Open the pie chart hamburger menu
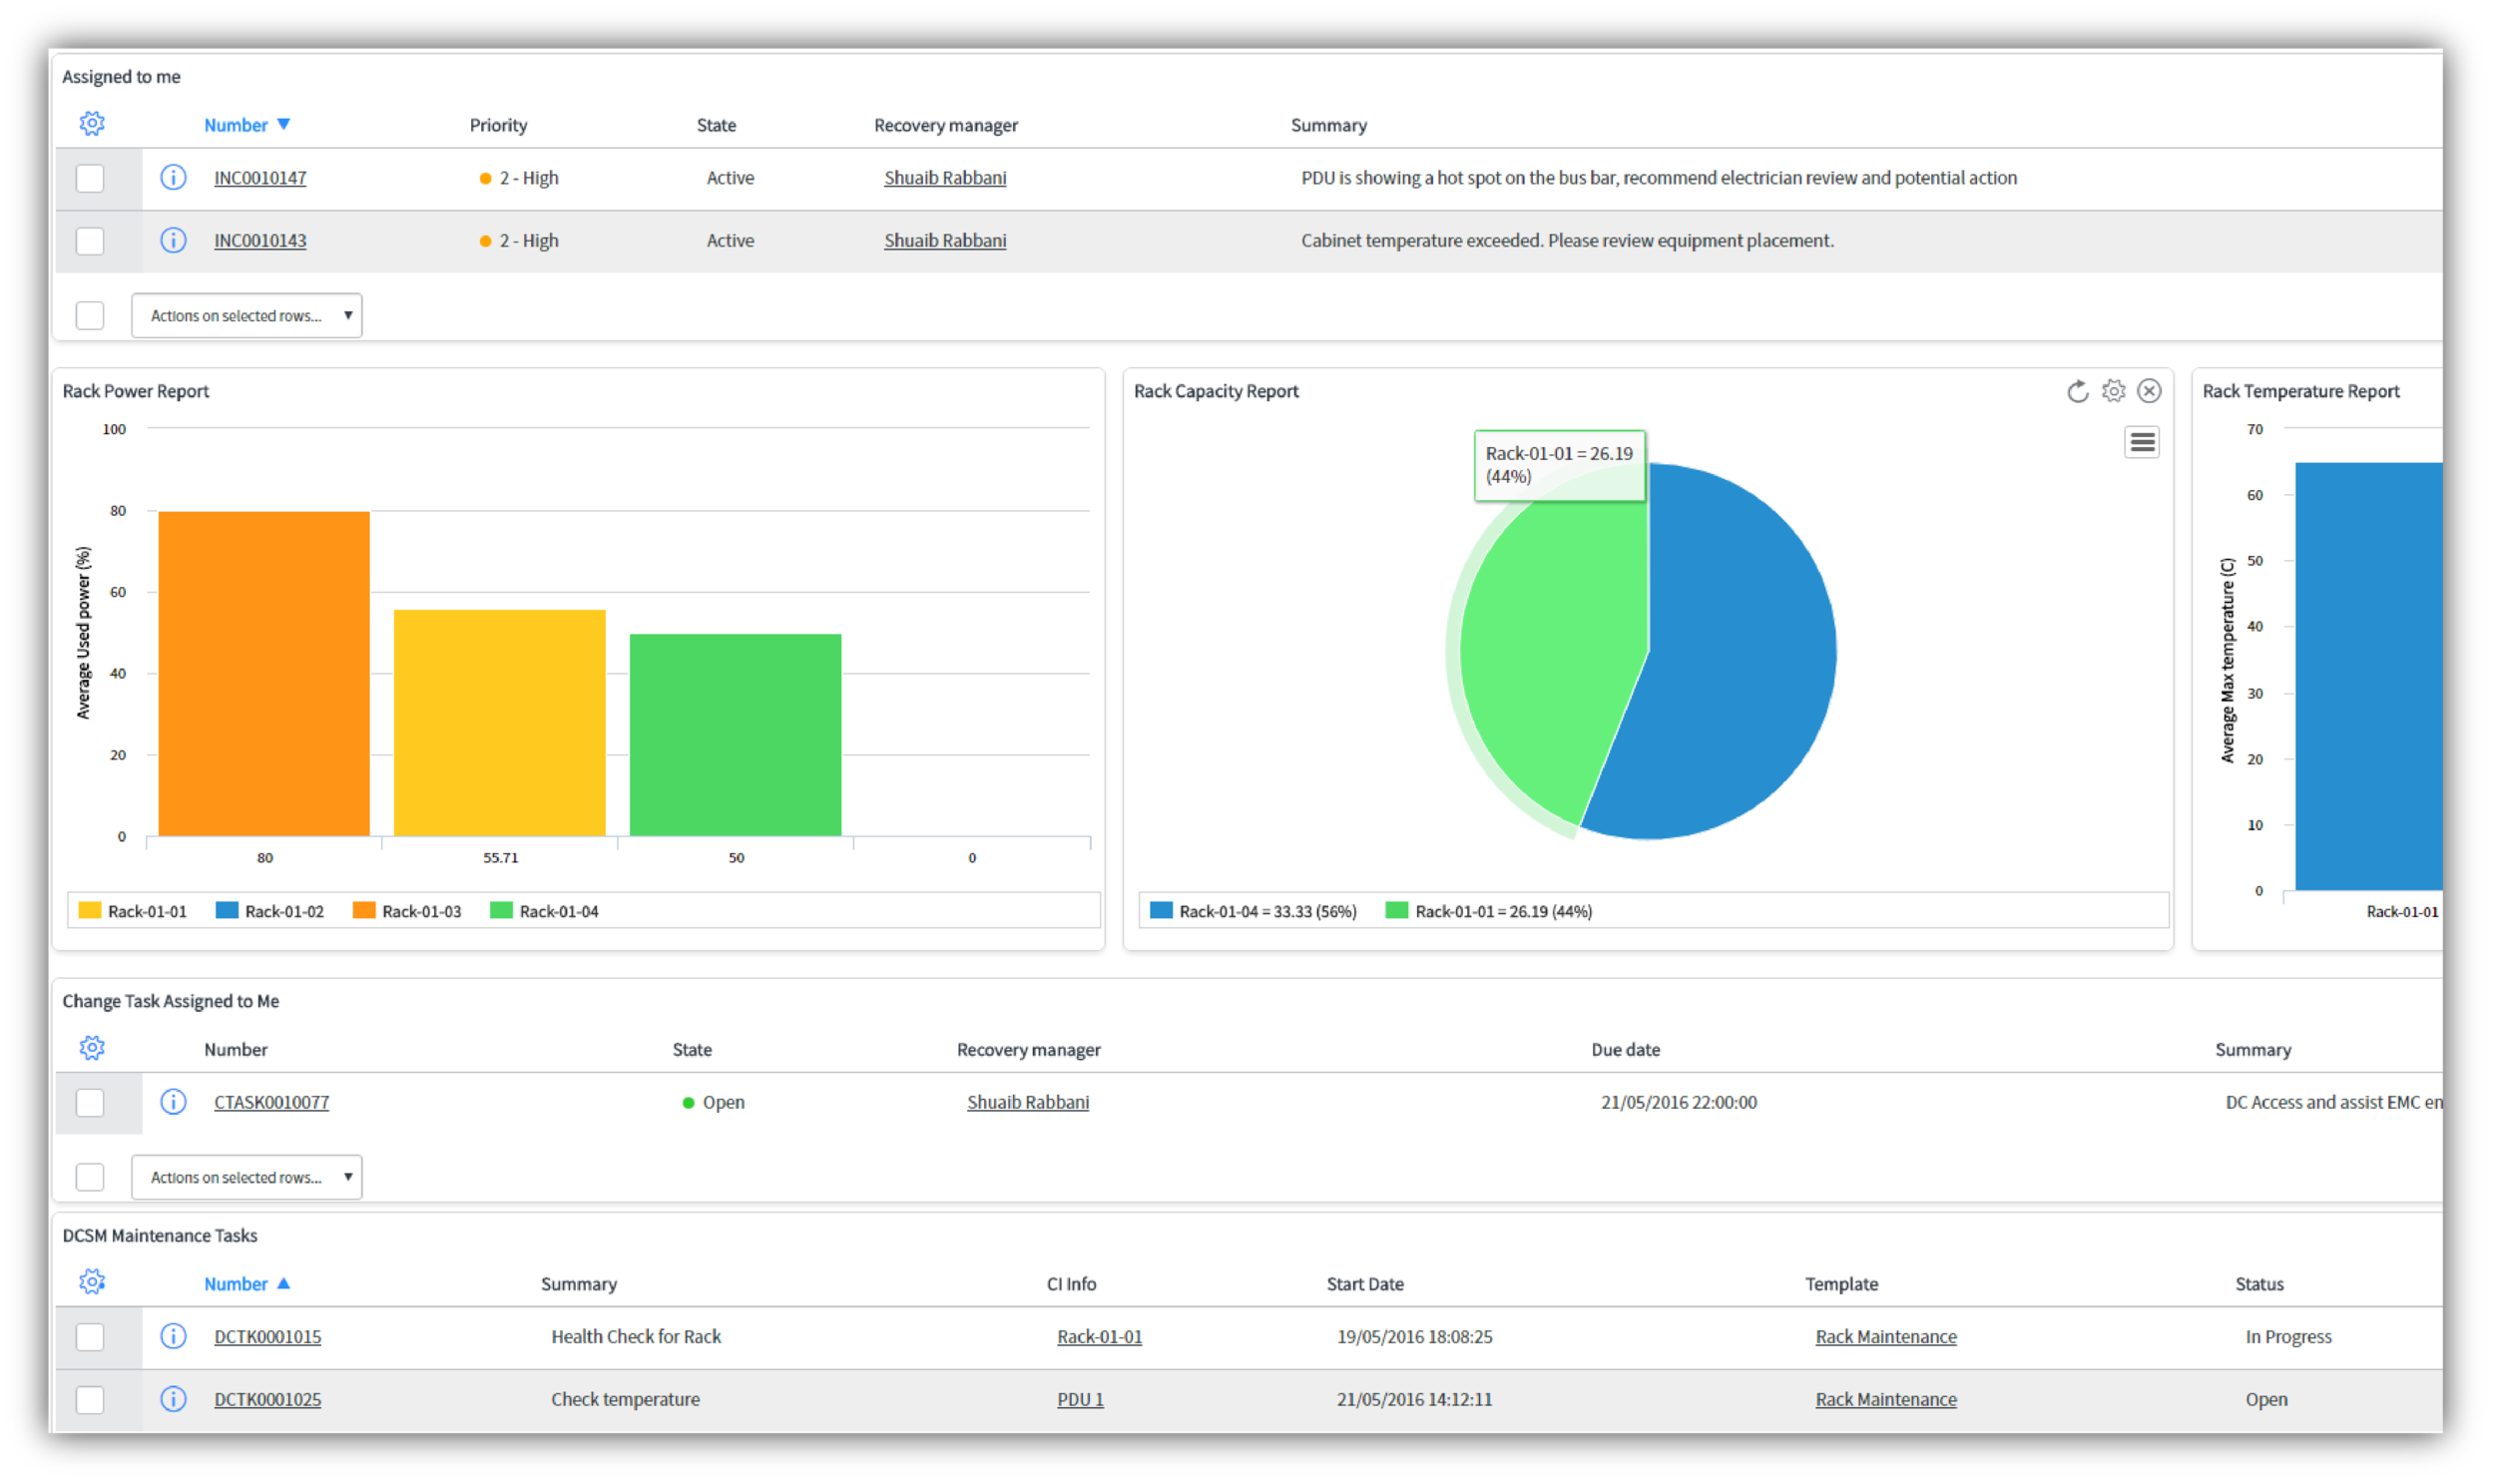2495x1484 pixels. click(x=2141, y=442)
